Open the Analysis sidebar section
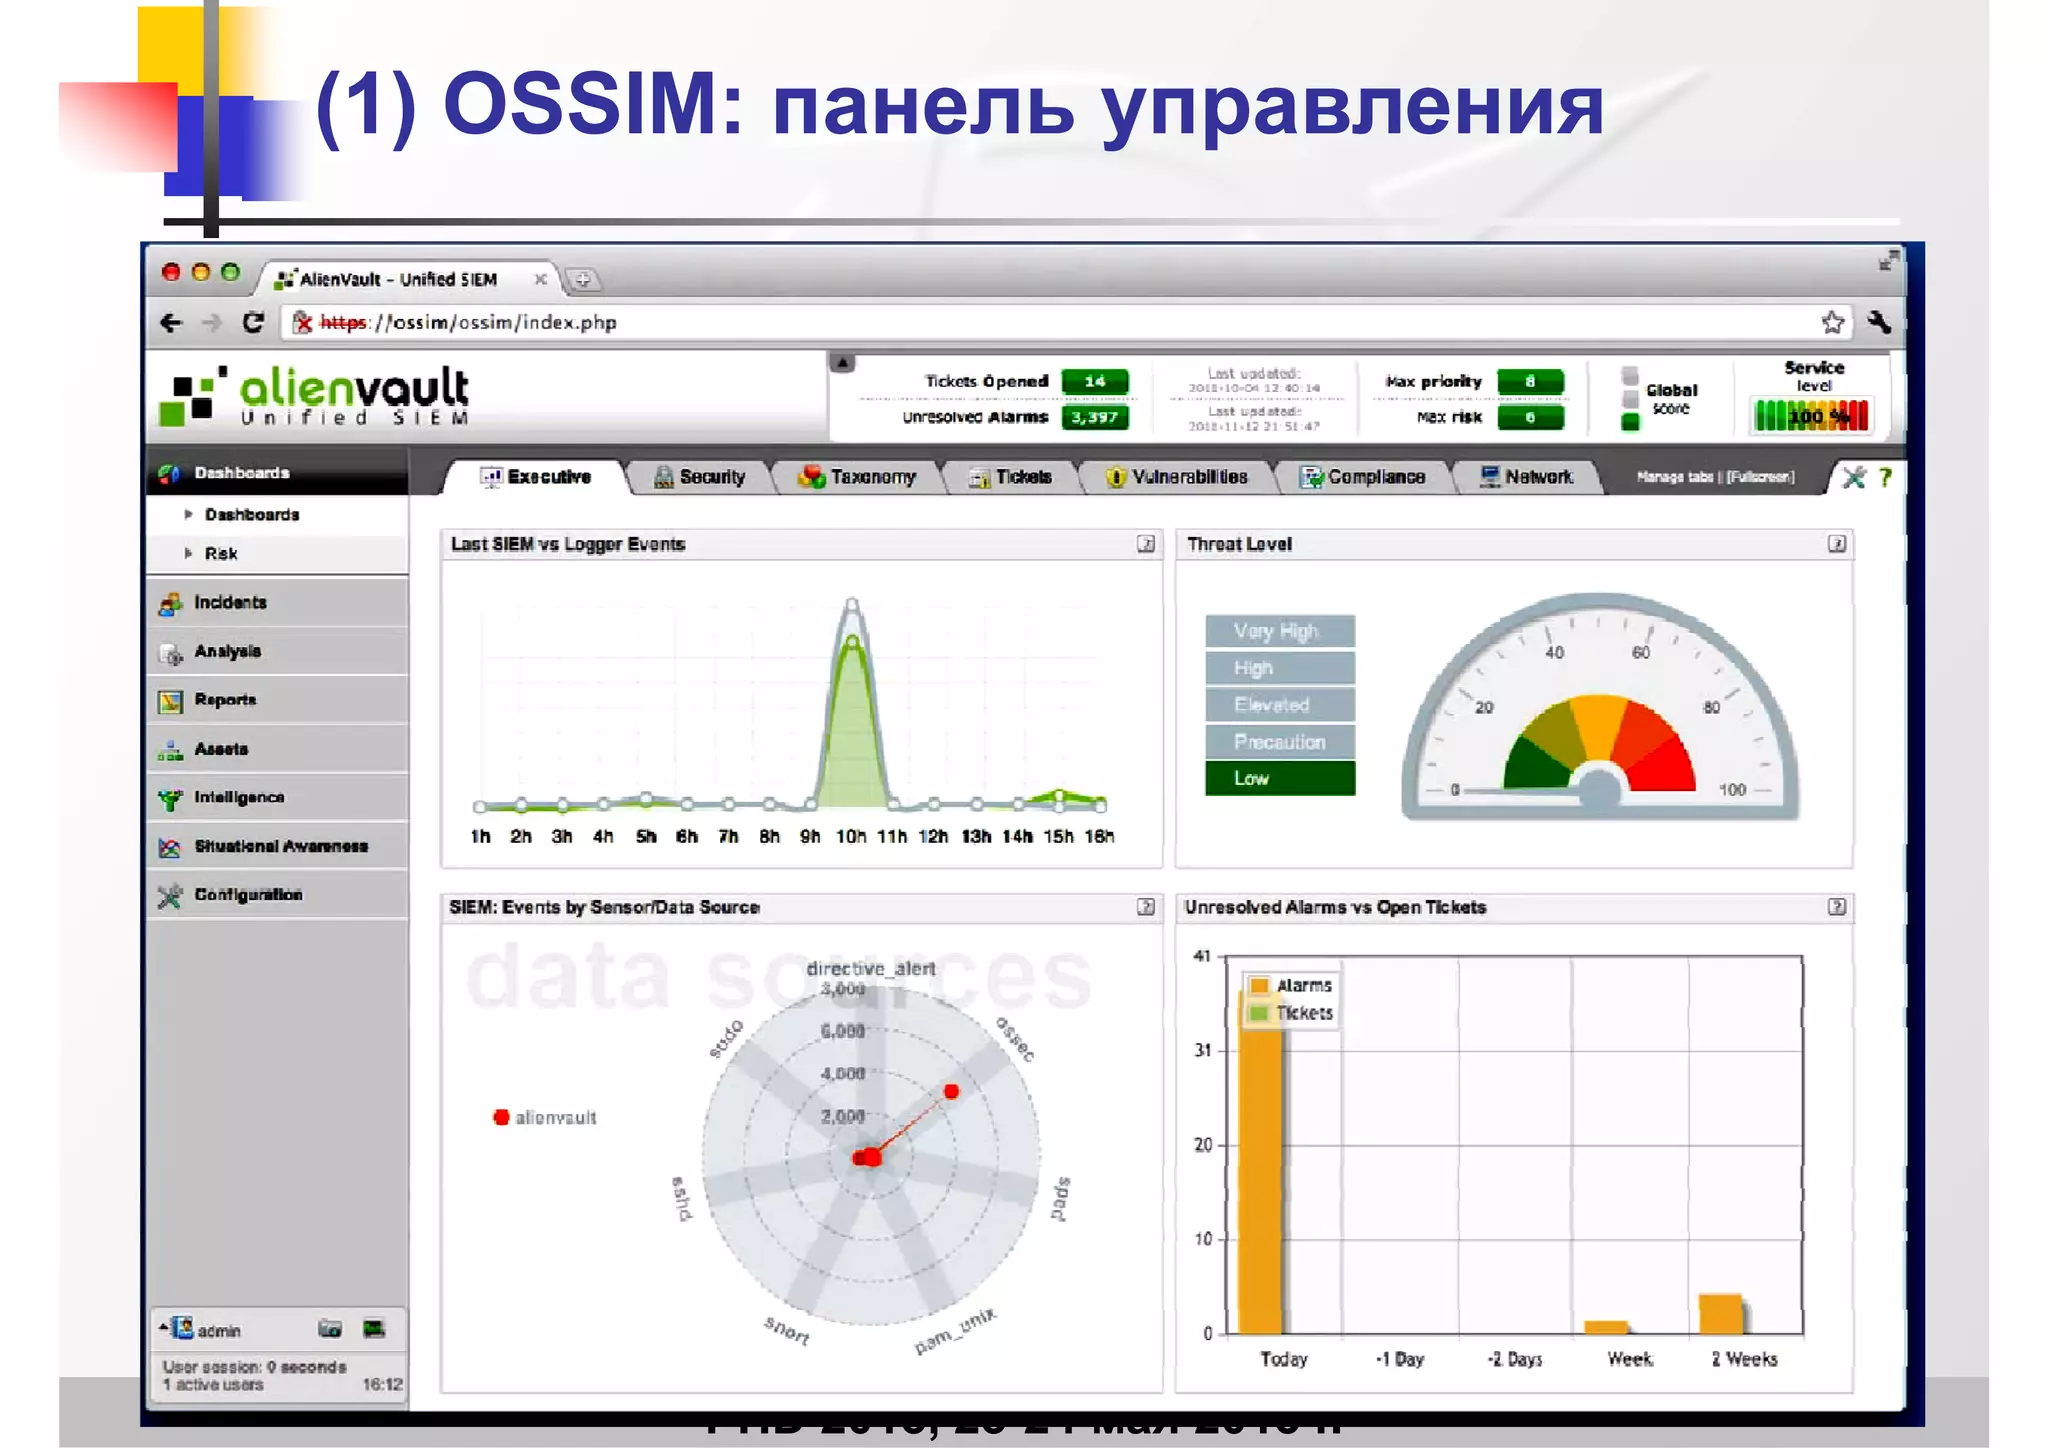 277,651
